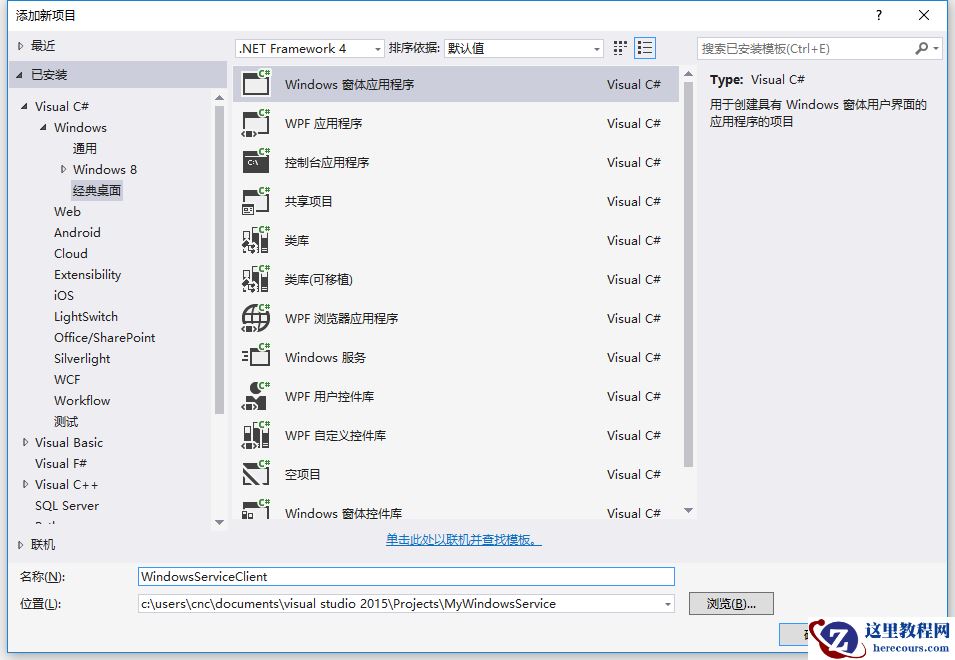Click the 名称 name input field
This screenshot has height=660, width=955.
[x=406, y=577]
